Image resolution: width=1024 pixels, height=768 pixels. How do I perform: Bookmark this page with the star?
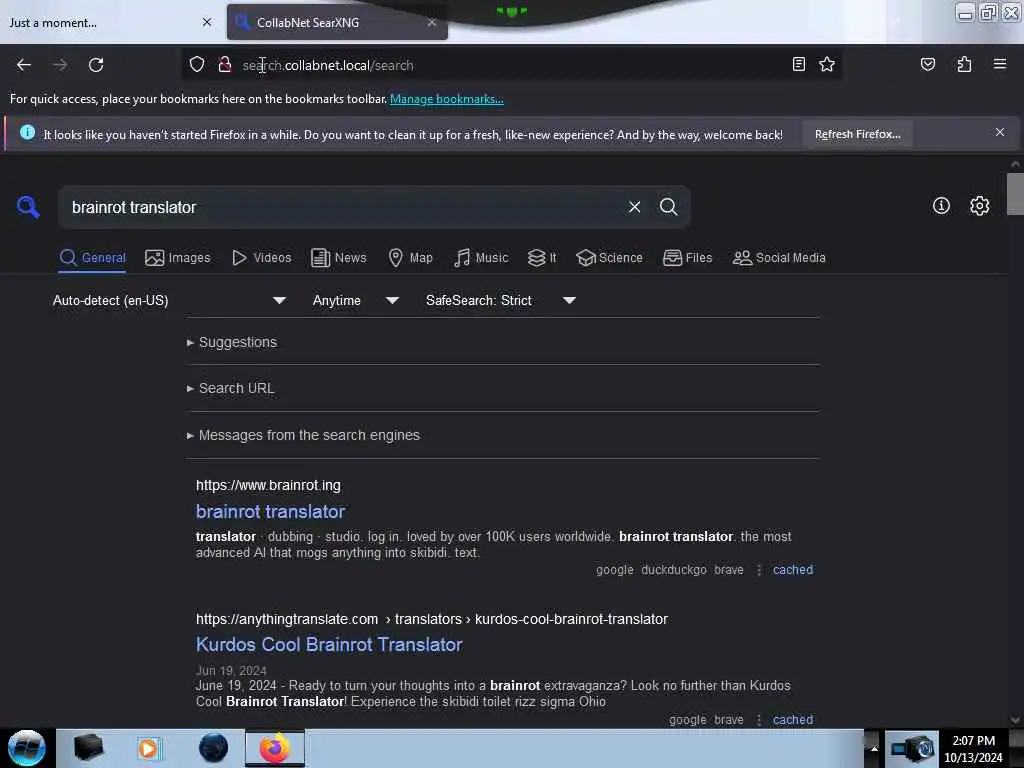click(827, 64)
